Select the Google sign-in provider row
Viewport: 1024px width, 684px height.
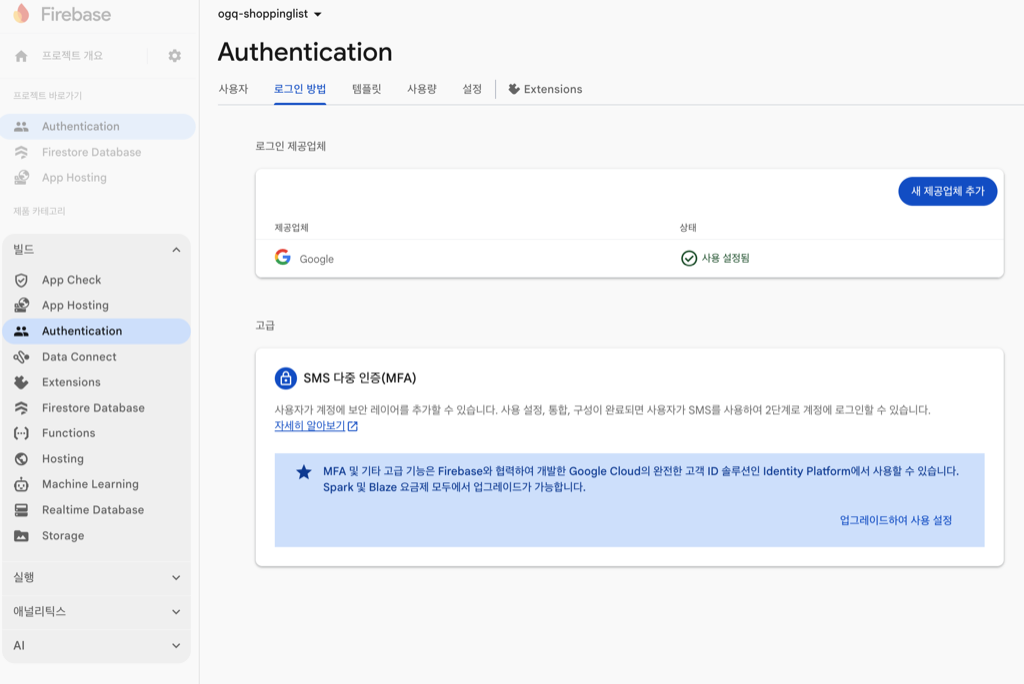click(315, 259)
